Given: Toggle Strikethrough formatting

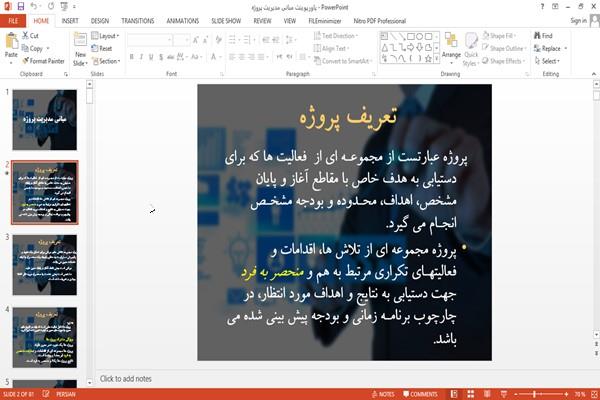Looking at the screenshot, I should point(171,57).
